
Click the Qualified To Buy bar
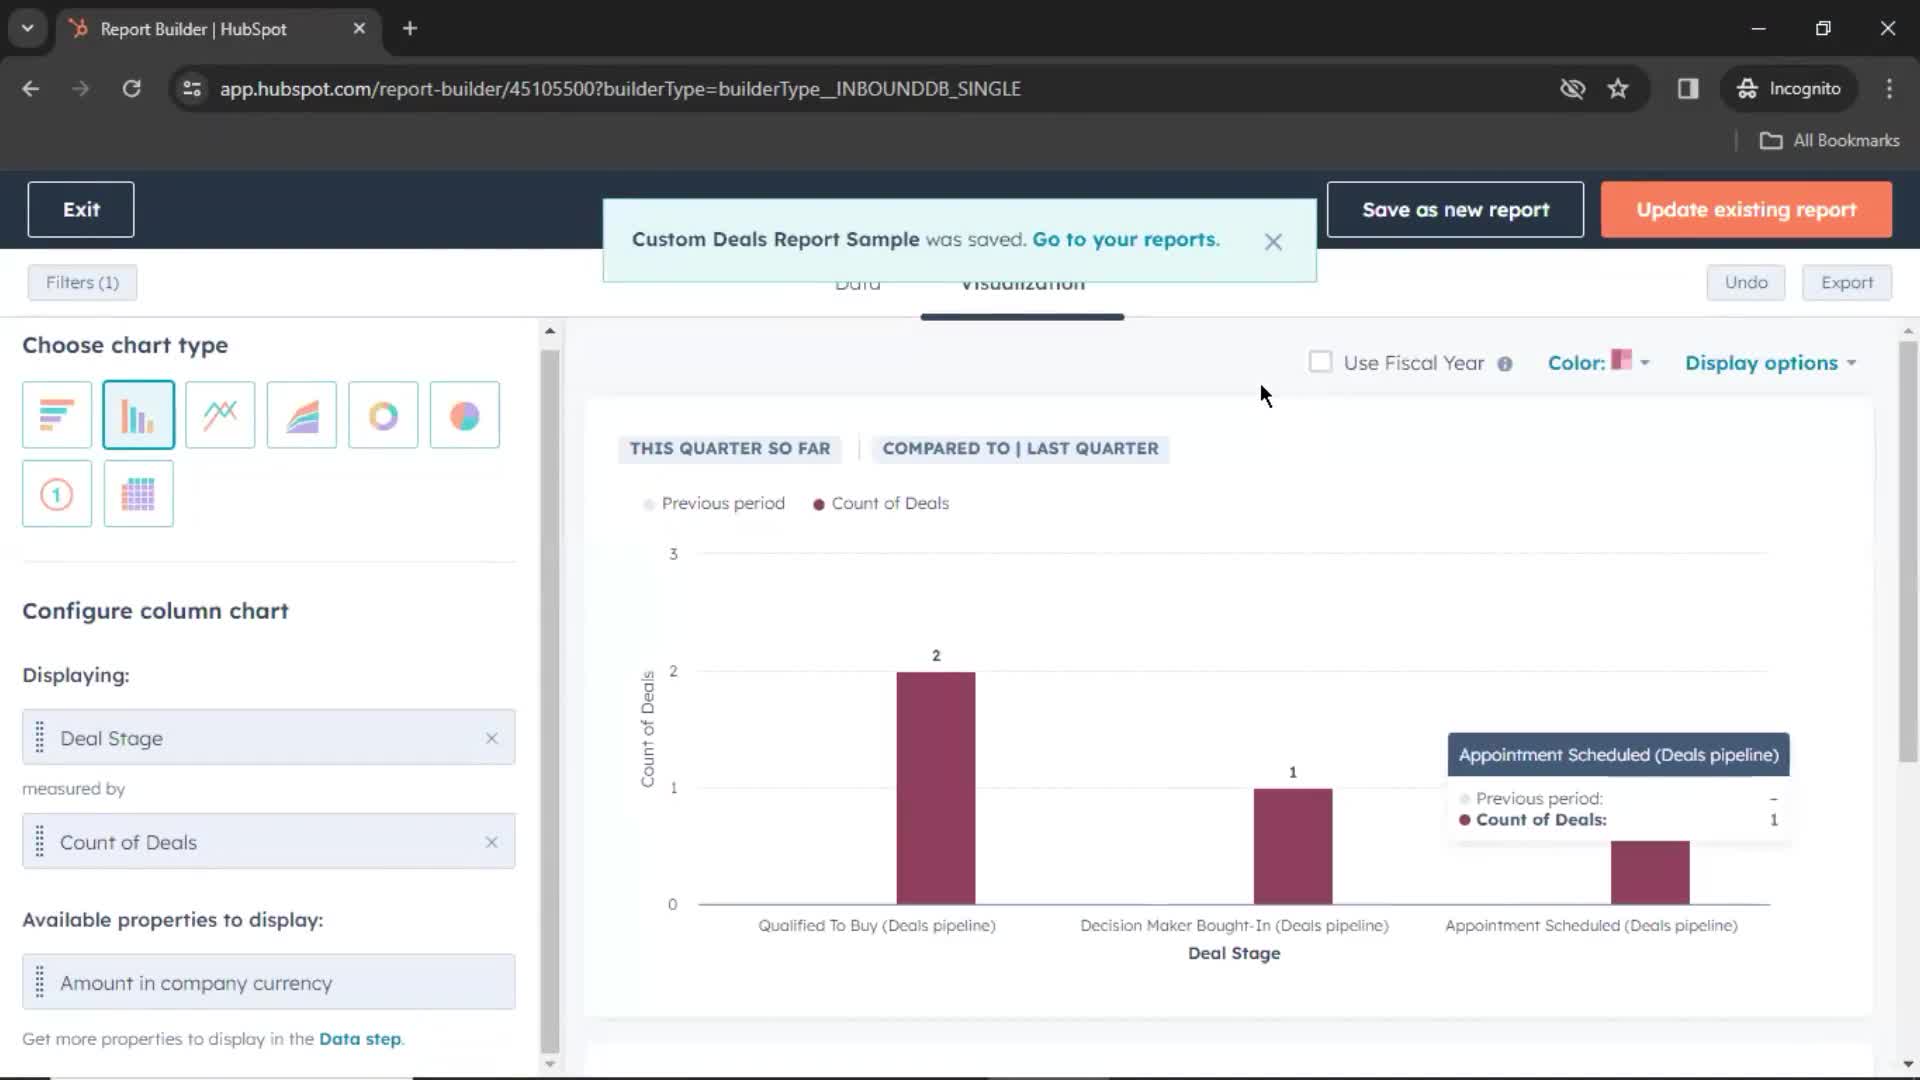coord(936,788)
